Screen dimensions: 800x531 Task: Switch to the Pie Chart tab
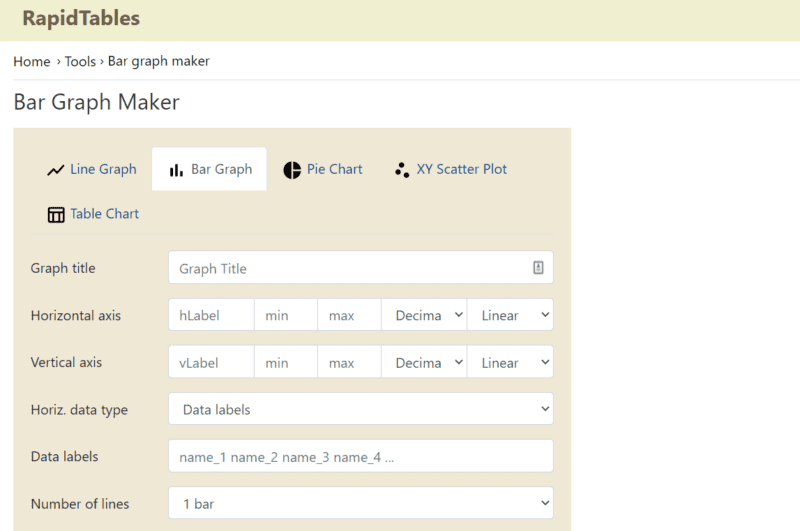coord(334,169)
